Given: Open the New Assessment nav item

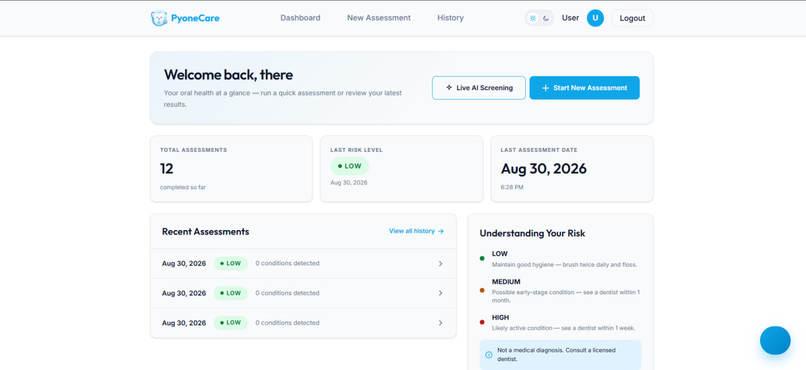Looking at the screenshot, I should (379, 18).
